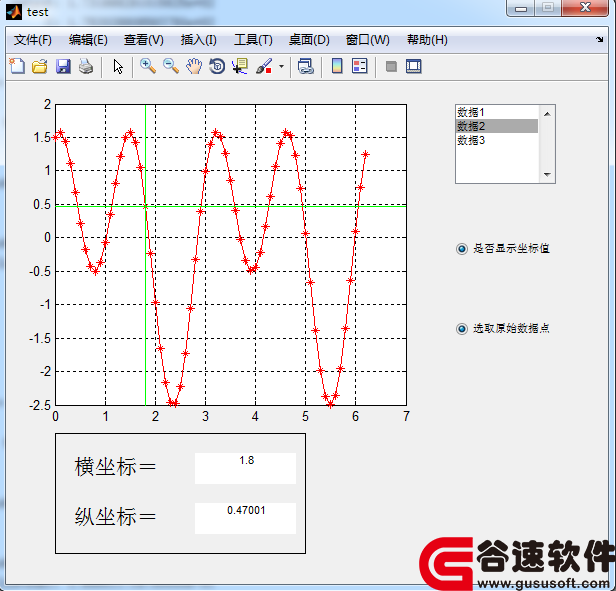This screenshot has width=616, height=591.
Task: Activate the Zoom In magnifier tool
Action: click(x=148, y=66)
